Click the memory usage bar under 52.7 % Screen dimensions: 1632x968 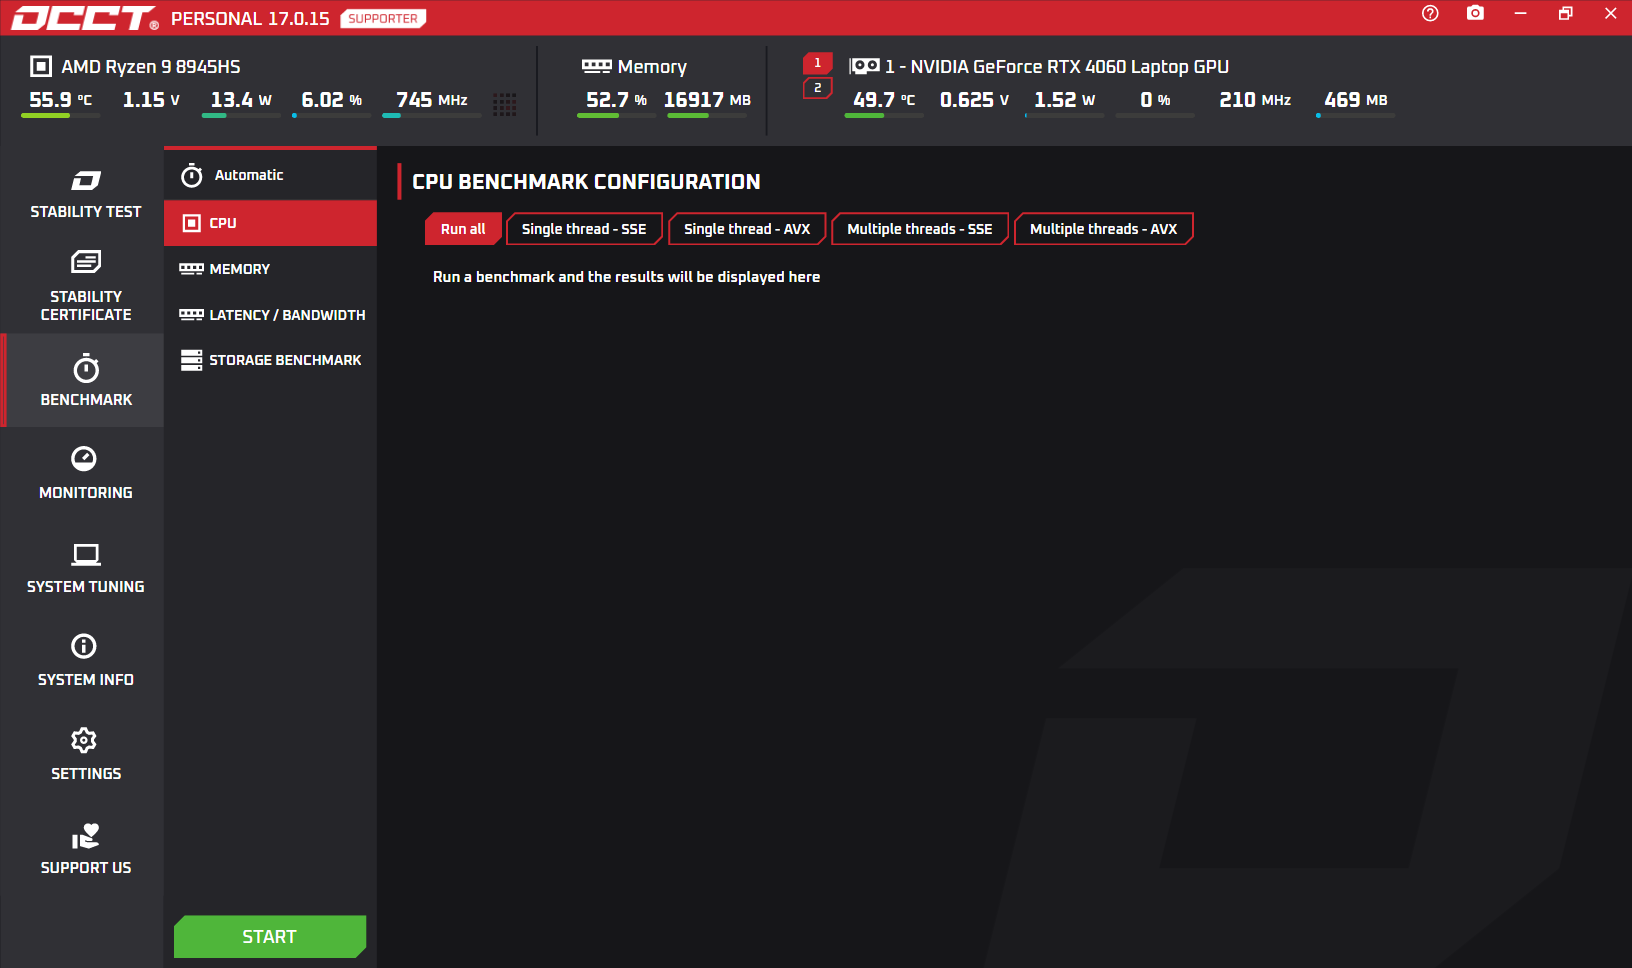[616, 116]
